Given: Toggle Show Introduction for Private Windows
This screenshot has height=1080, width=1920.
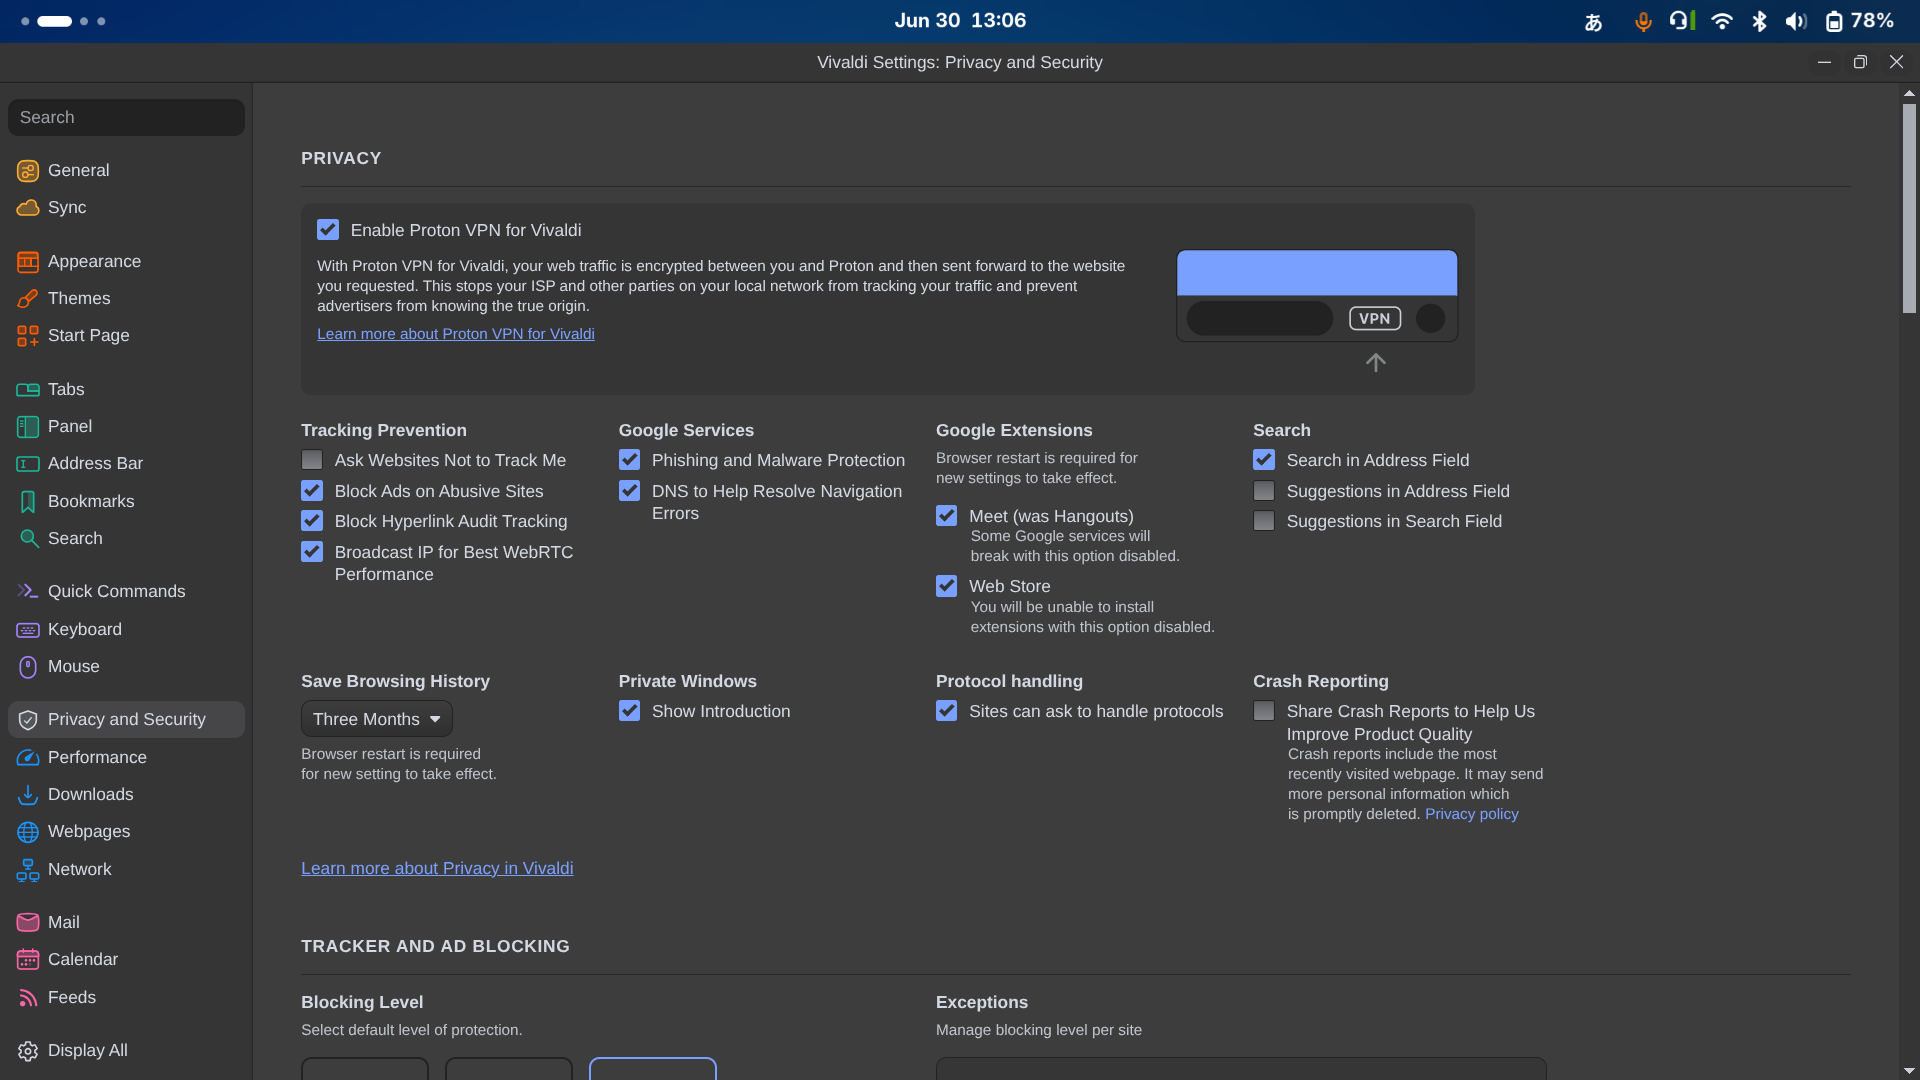Looking at the screenshot, I should click(629, 711).
